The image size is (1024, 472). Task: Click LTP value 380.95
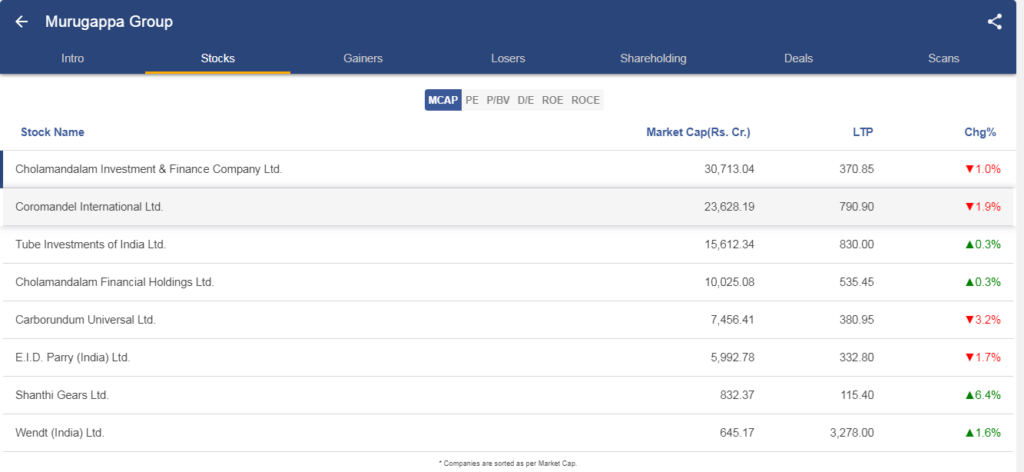pos(857,320)
